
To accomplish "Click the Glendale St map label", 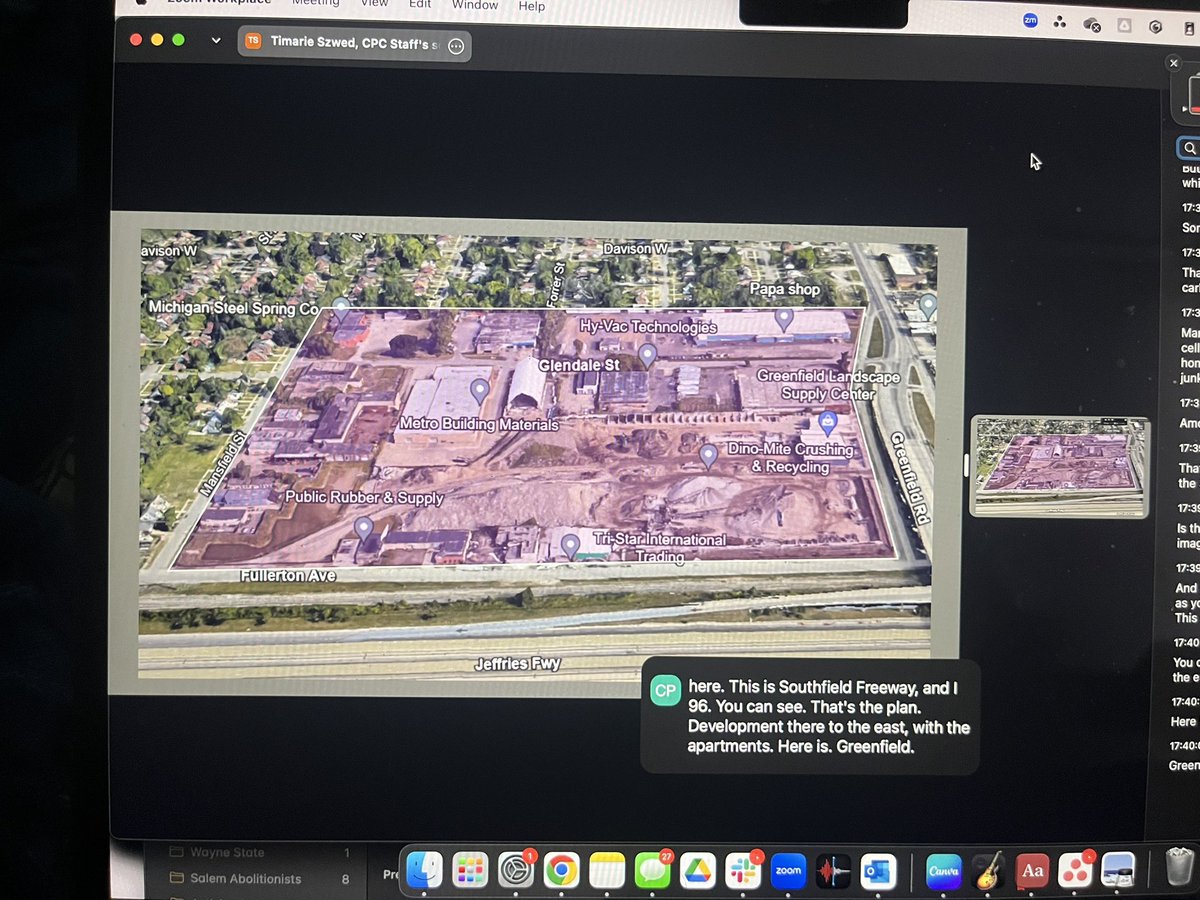I will 579,365.
